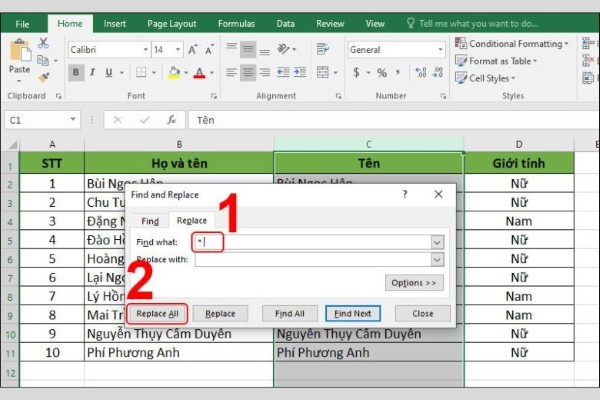Open the Page Layout ribbon tab
This screenshot has width=600, height=400.
pos(173,22)
